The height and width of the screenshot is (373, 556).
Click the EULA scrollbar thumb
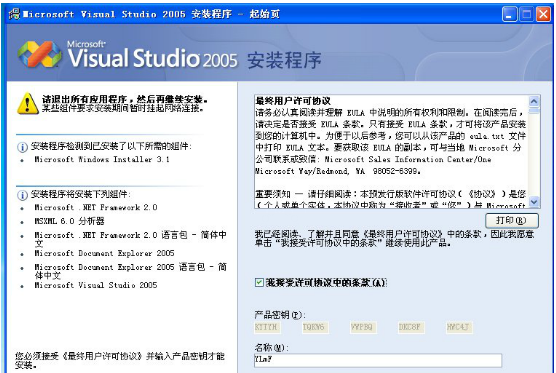click(x=534, y=111)
